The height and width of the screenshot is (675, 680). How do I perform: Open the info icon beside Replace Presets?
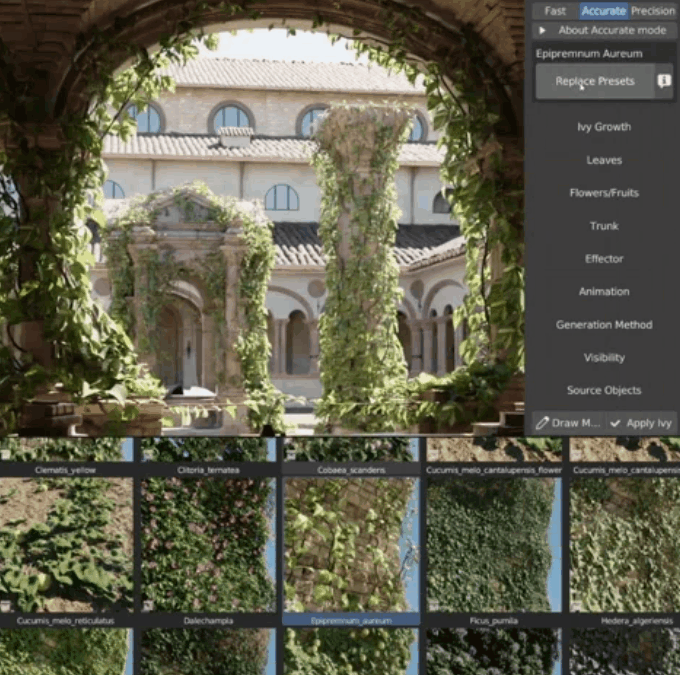point(664,81)
